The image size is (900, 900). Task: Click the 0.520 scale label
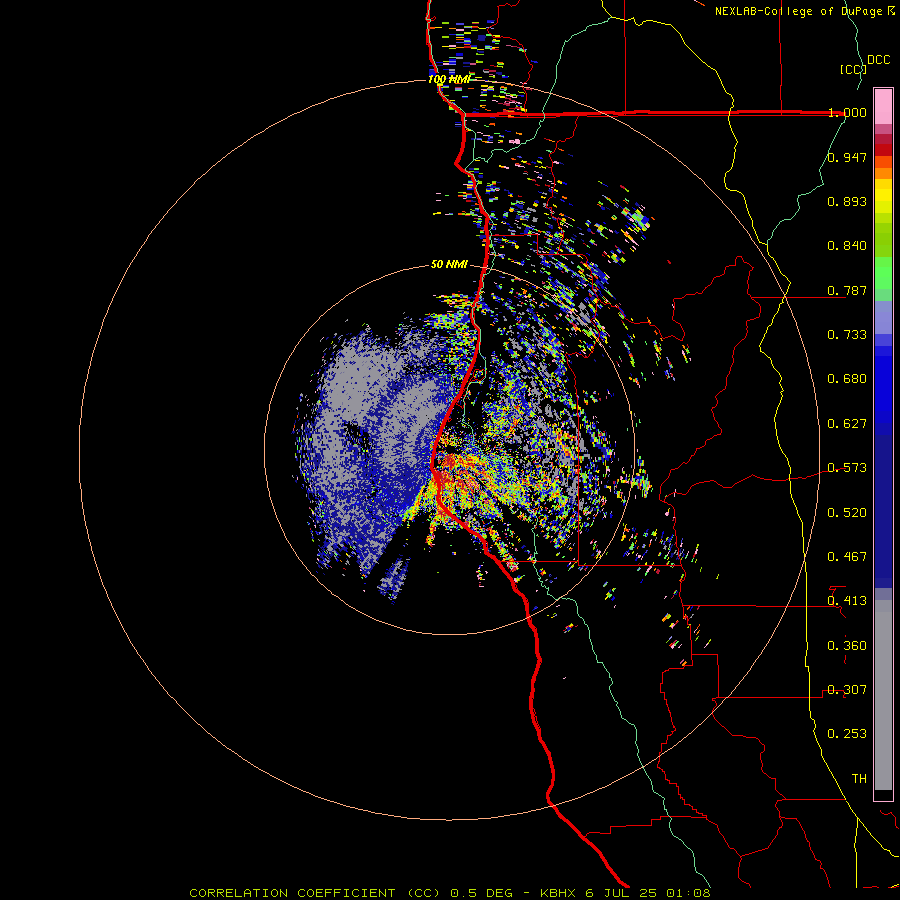(x=847, y=512)
